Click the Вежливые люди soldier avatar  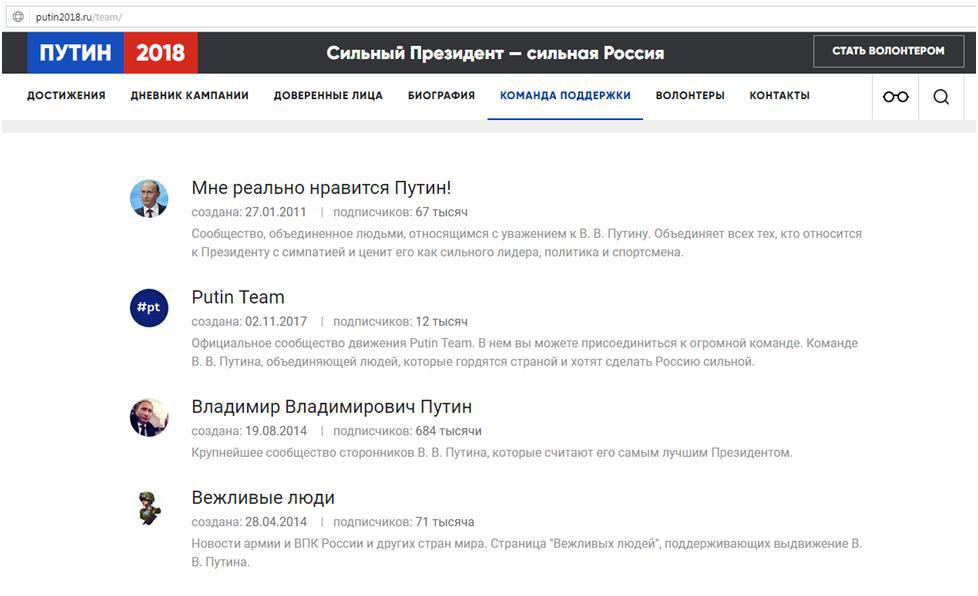click(x=148, y=507)
